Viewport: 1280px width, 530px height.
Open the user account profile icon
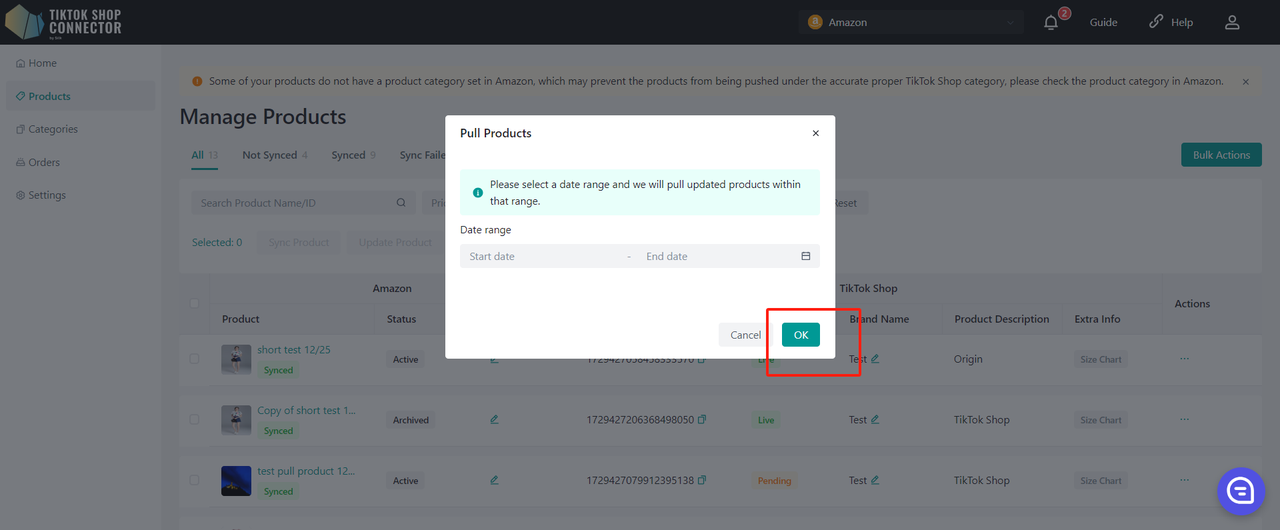[1232, 22]
